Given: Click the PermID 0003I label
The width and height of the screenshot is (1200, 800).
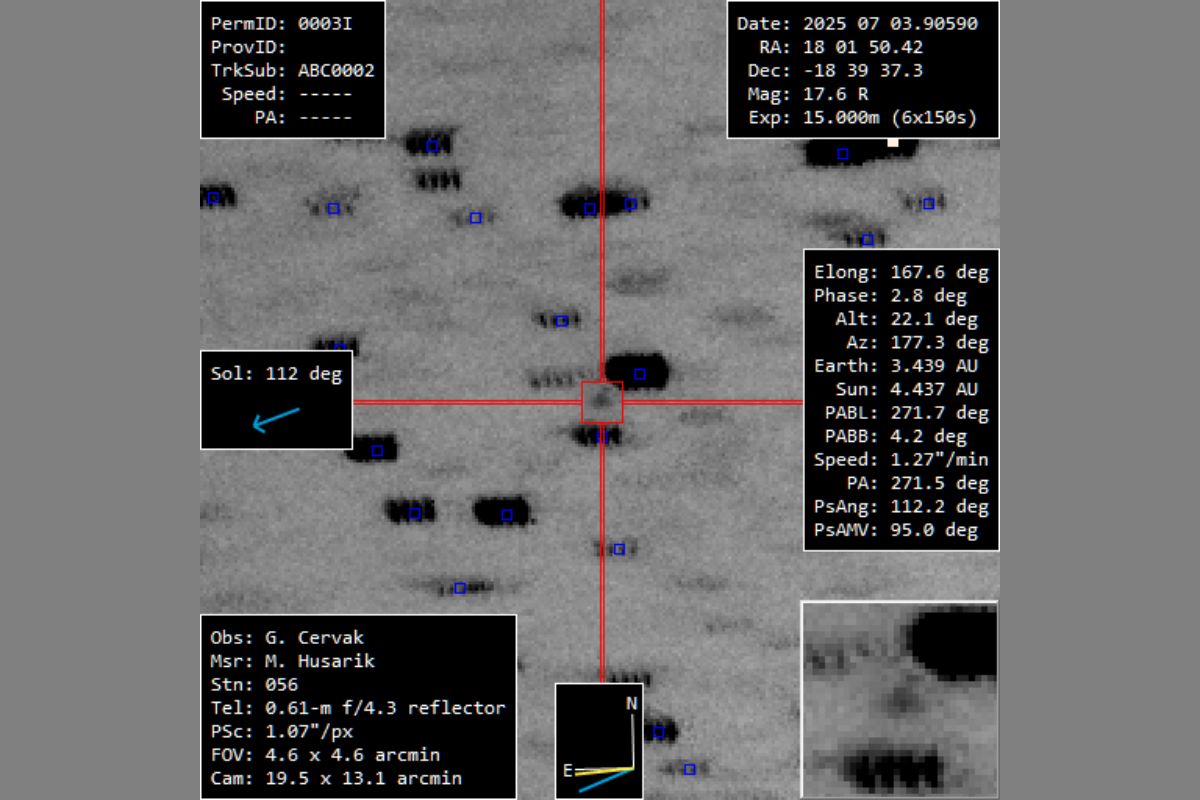Looking at the screenshot, I should click(281, 24).
